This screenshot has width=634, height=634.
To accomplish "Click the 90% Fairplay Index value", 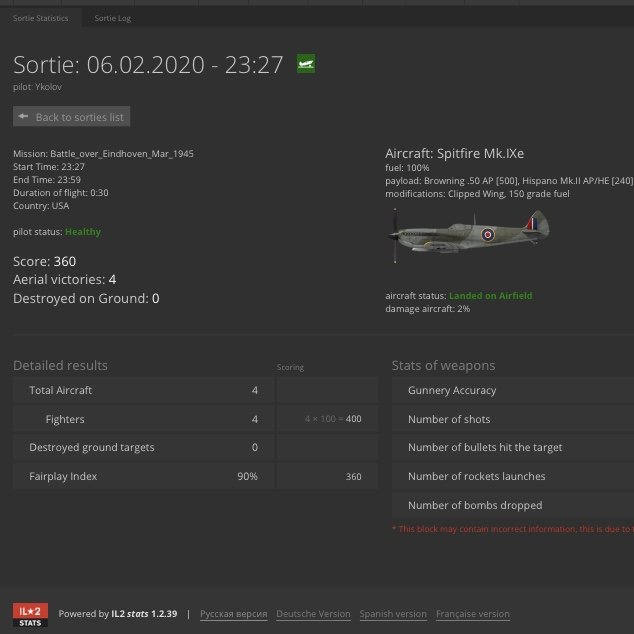I will (x=247, y=476).
